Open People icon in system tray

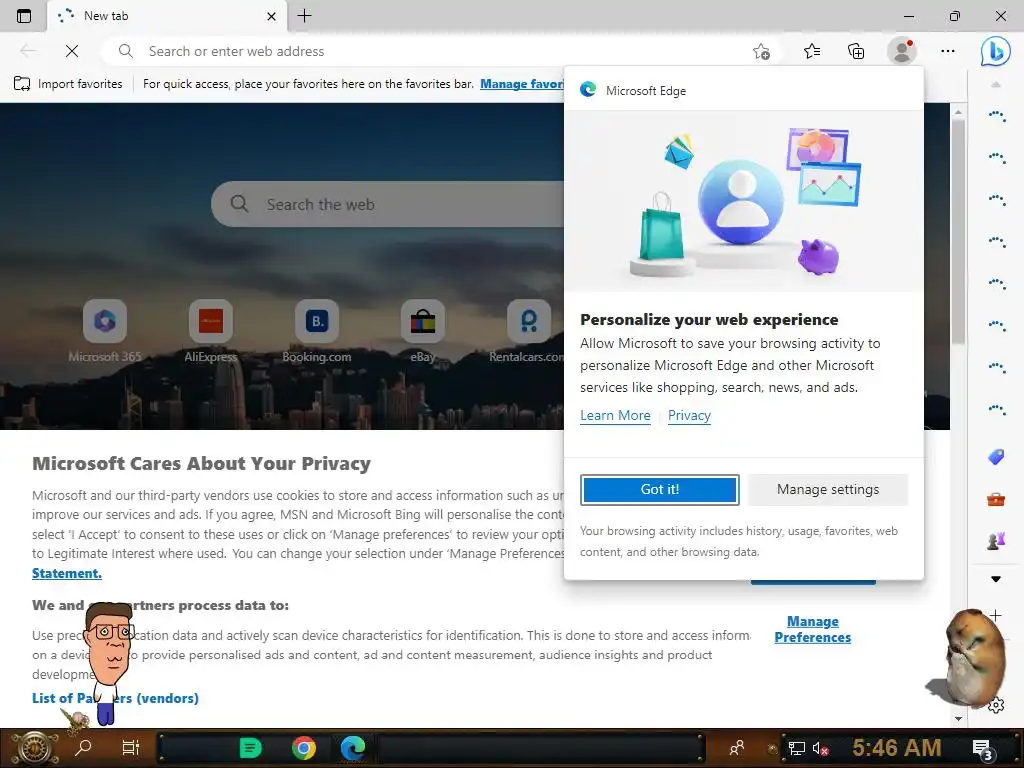click(x=737, y=748)
